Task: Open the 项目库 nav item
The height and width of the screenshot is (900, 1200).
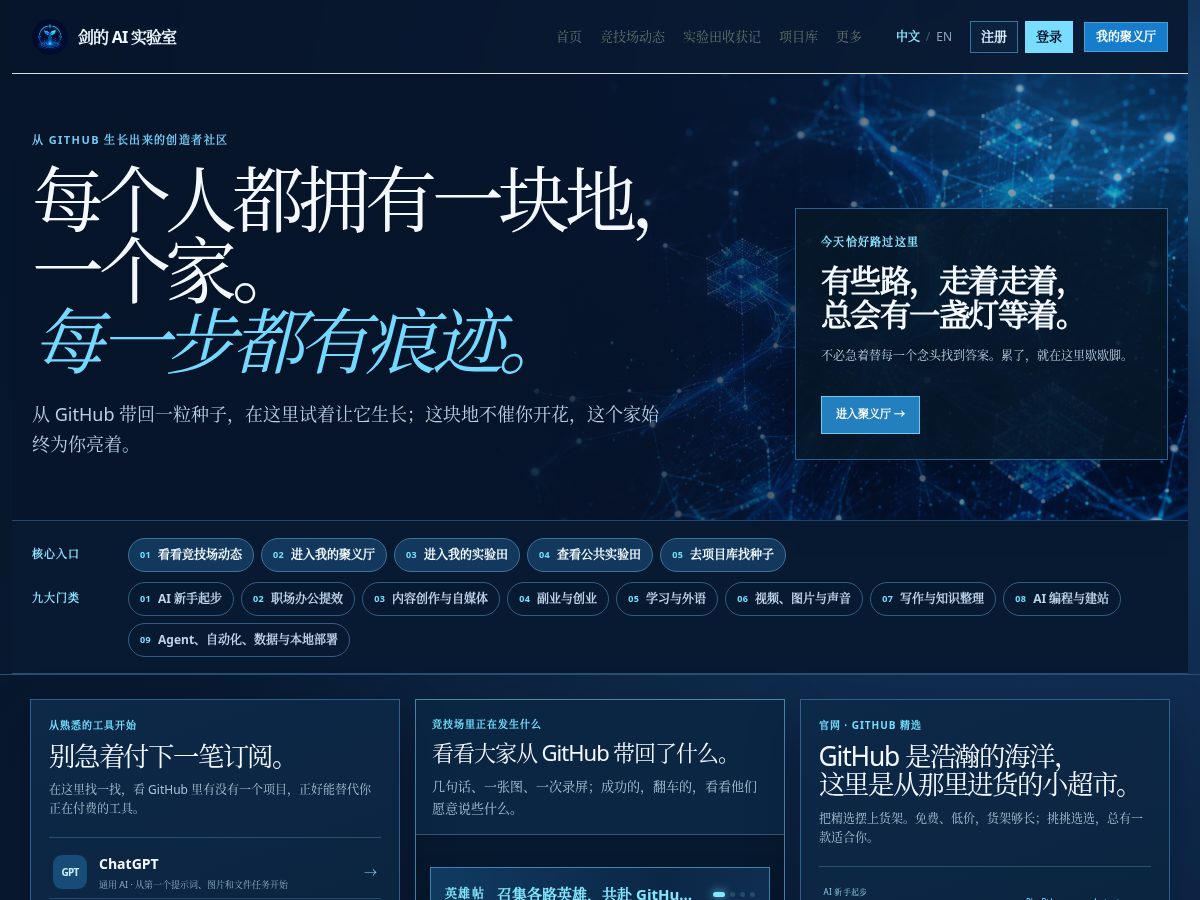Action: pos(798,37)
